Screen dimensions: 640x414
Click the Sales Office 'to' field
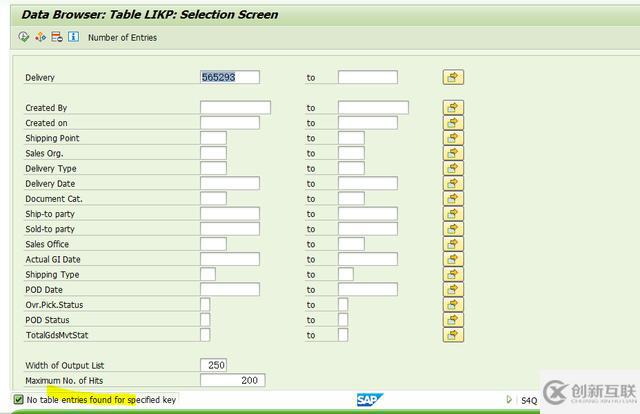coord(351,244)
